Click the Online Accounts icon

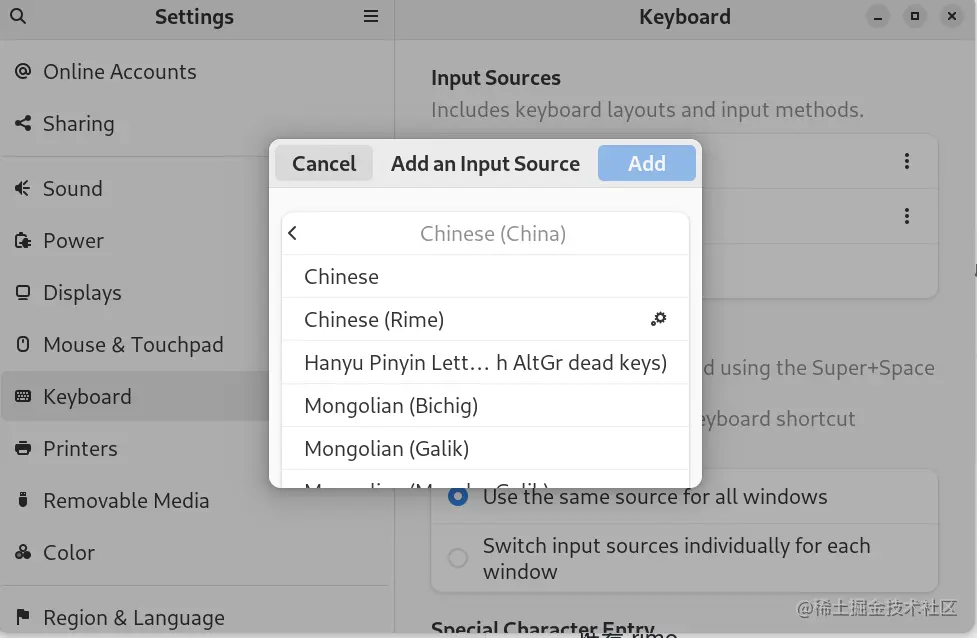(x=23, y=72)
